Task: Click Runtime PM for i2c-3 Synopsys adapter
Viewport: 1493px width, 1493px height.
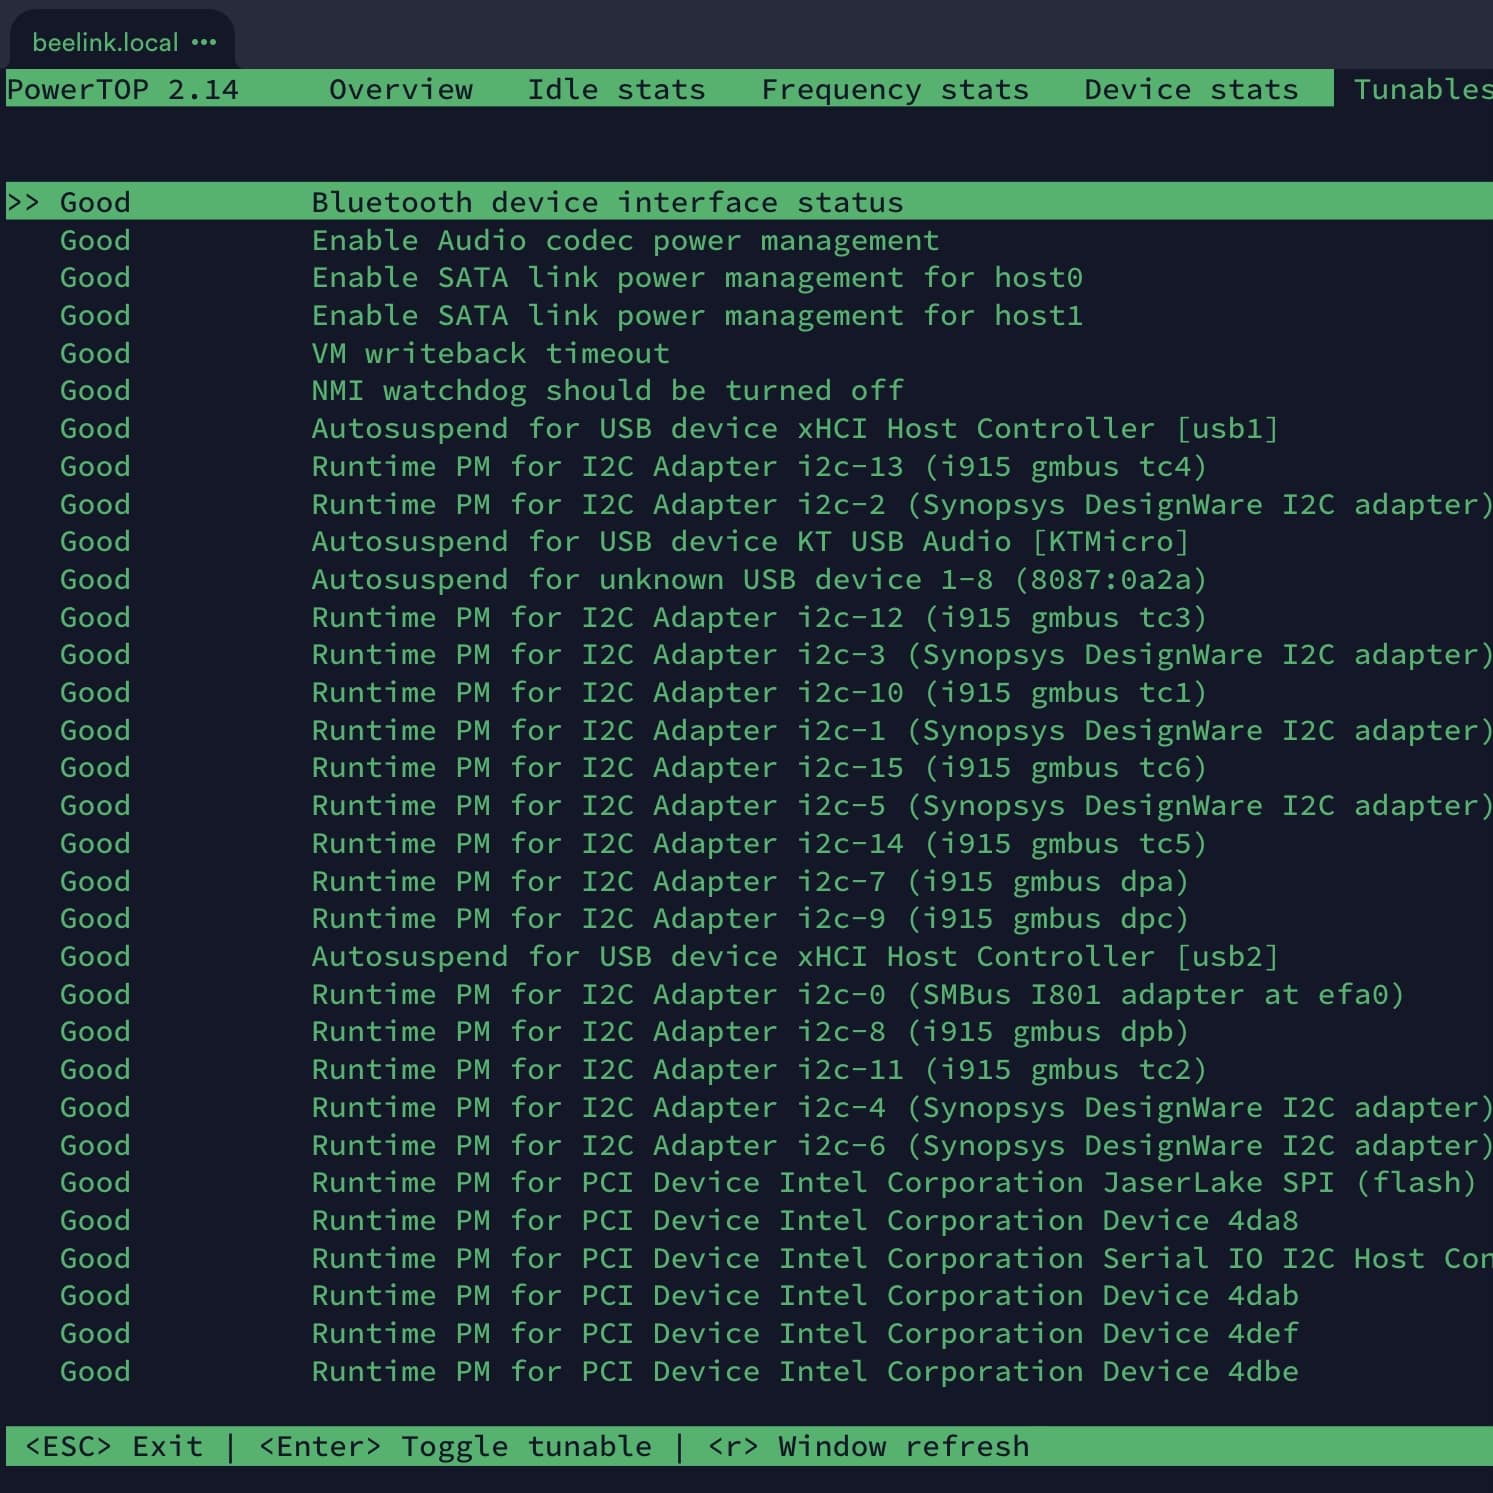Action: [x=902, y=654]
